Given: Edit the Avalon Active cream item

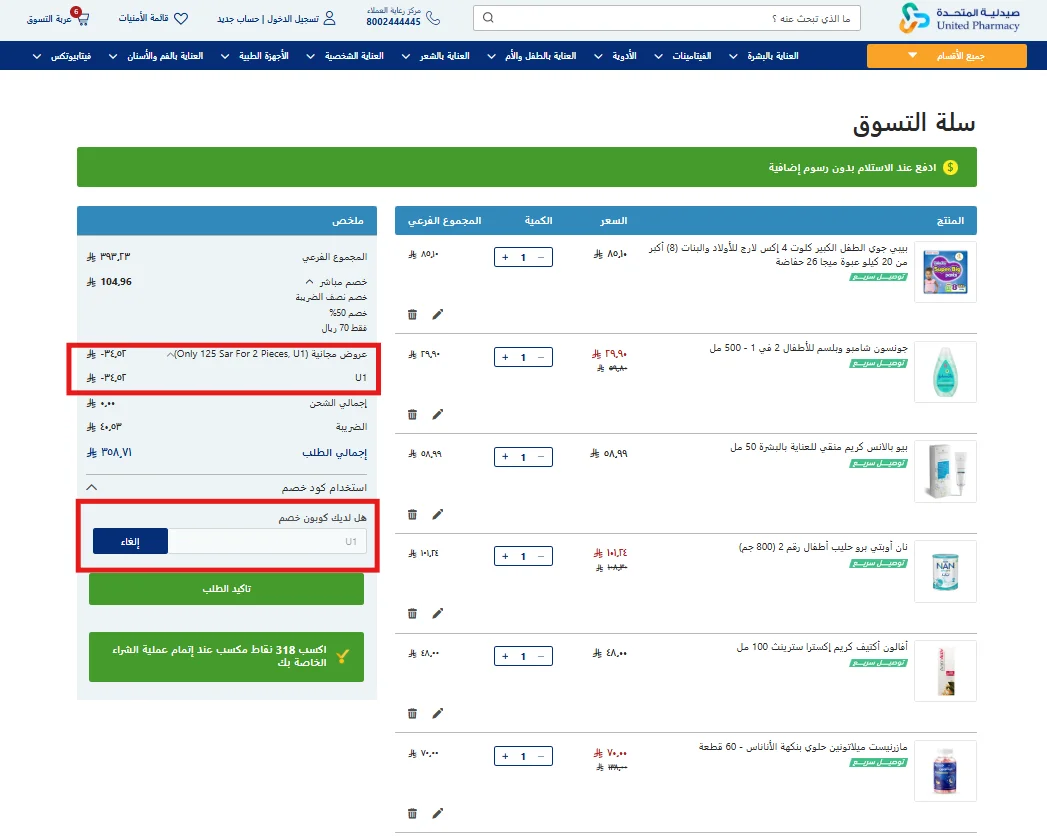Looking at the screenshot, I should pyautogui.click(x=437, y=714).
